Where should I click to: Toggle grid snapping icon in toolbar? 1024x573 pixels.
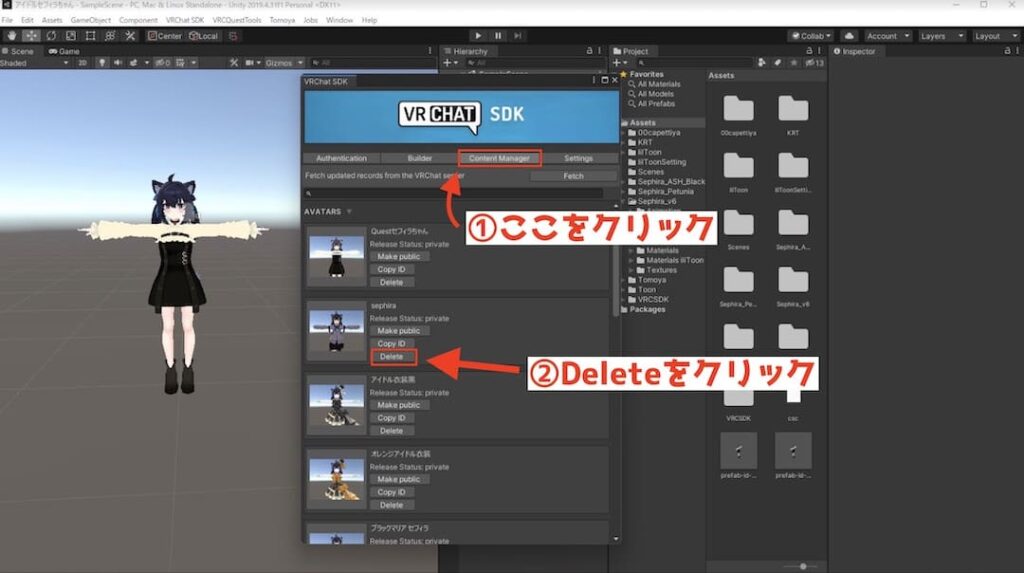(233, 36)
